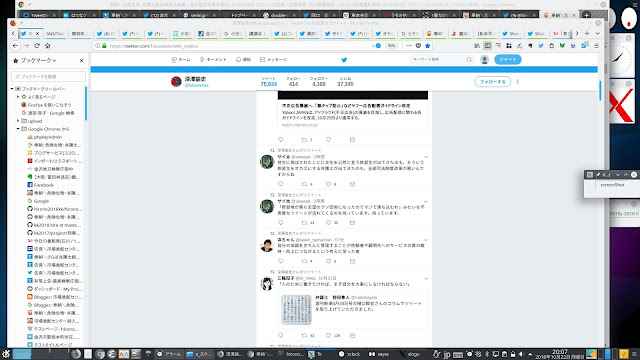Click the forward navigation arrow
Screen dimensions: 640x360
26,46
